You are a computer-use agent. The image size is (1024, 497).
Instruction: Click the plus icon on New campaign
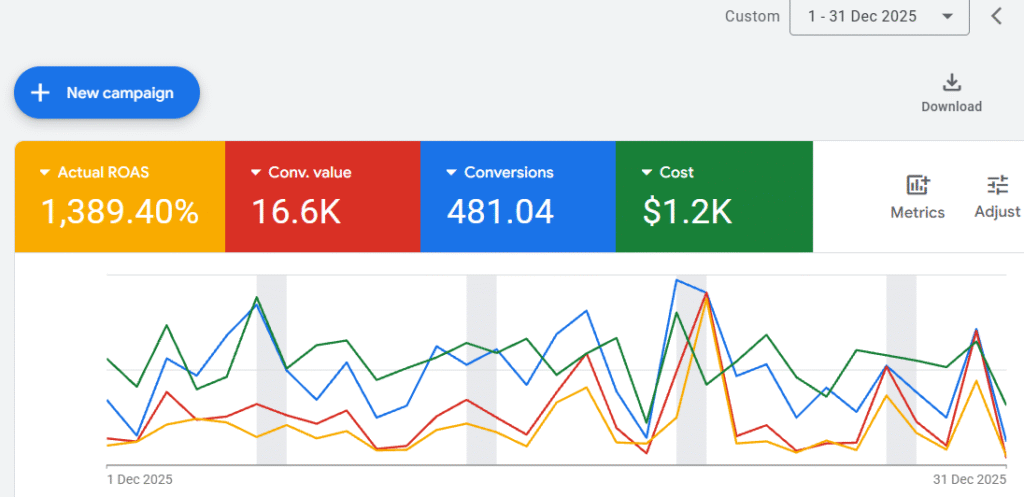40,93
